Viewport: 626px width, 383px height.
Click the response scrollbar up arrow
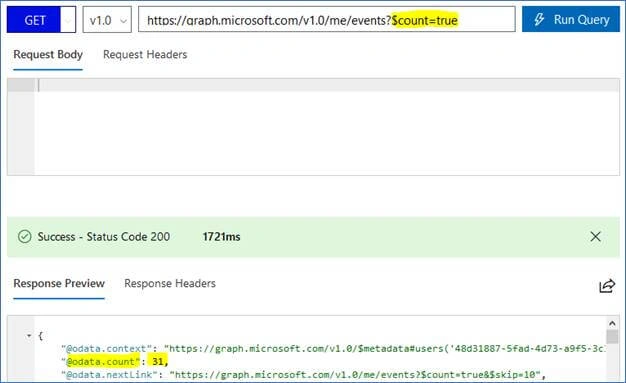point(612,323)
